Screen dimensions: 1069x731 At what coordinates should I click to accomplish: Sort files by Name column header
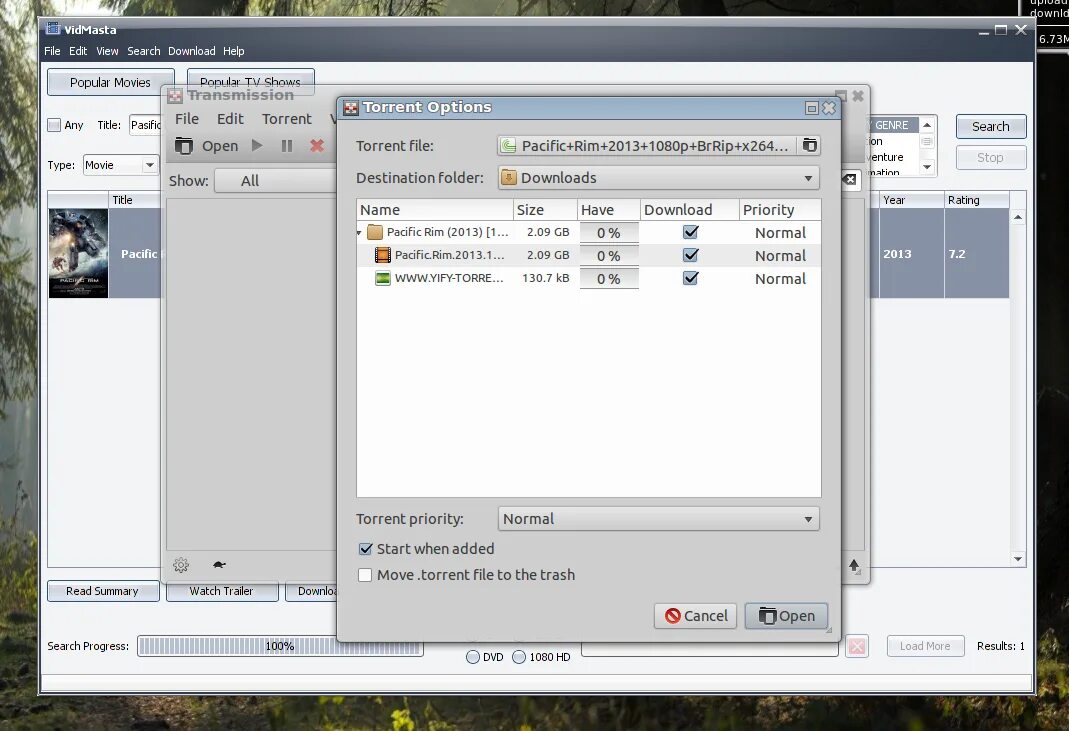[x=434, y=210]
